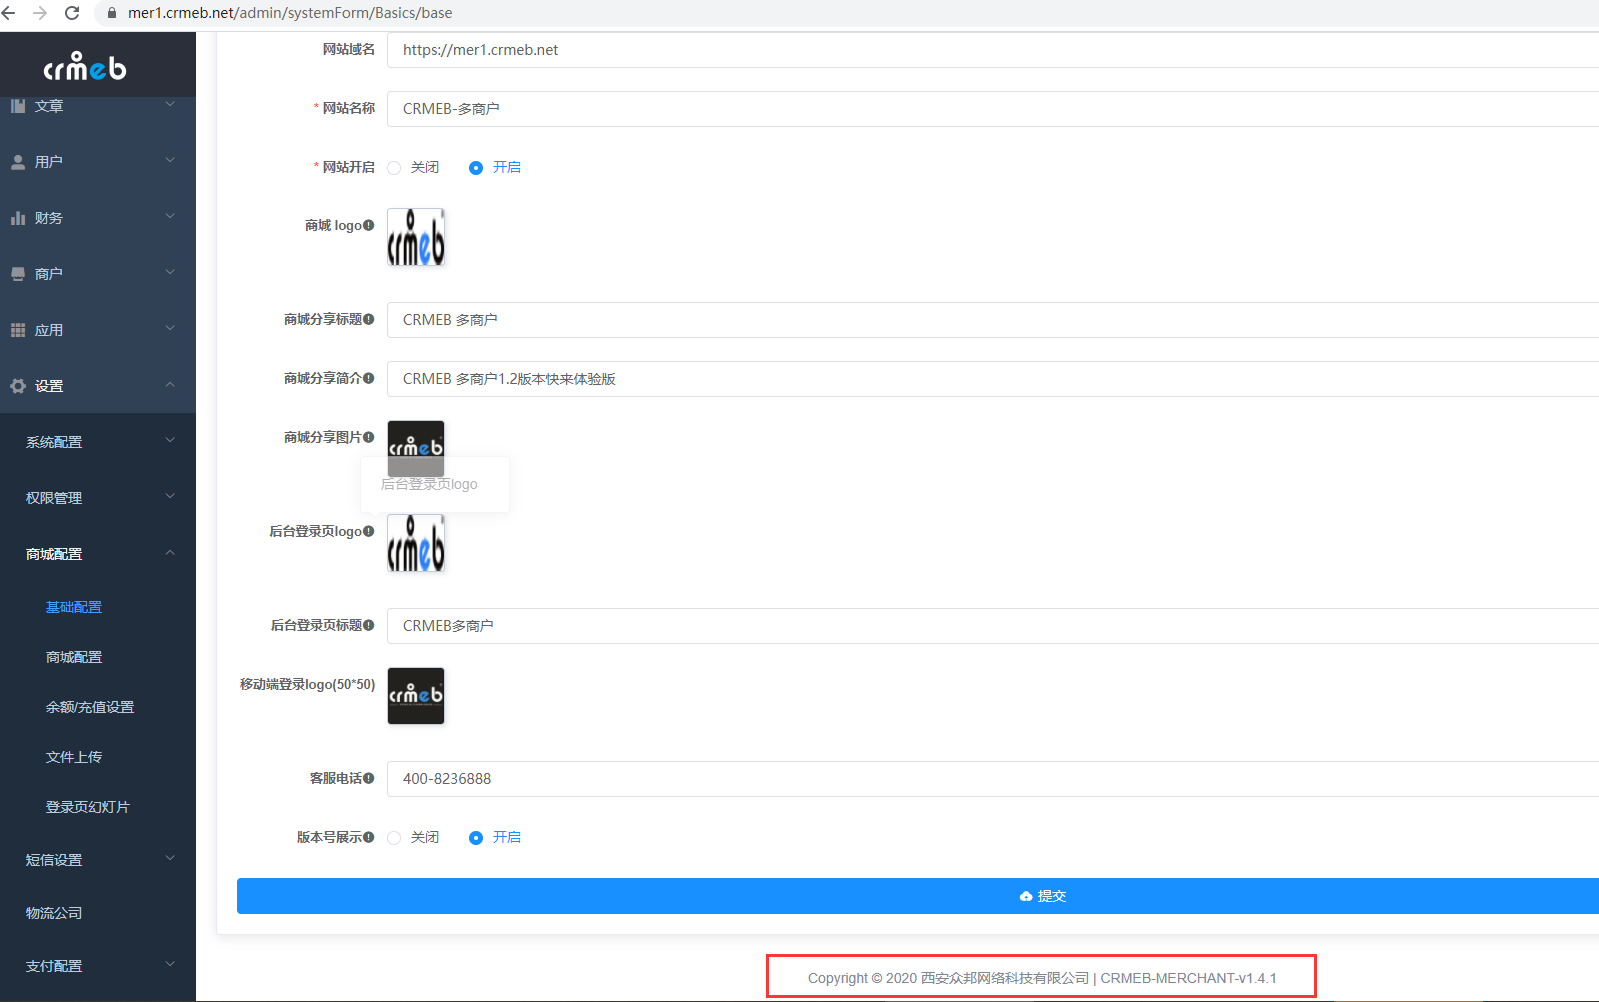The image size is (1599, 1002).
Task: Click the 商户 store icon in sidebar
Action: (x=18, y=274)
